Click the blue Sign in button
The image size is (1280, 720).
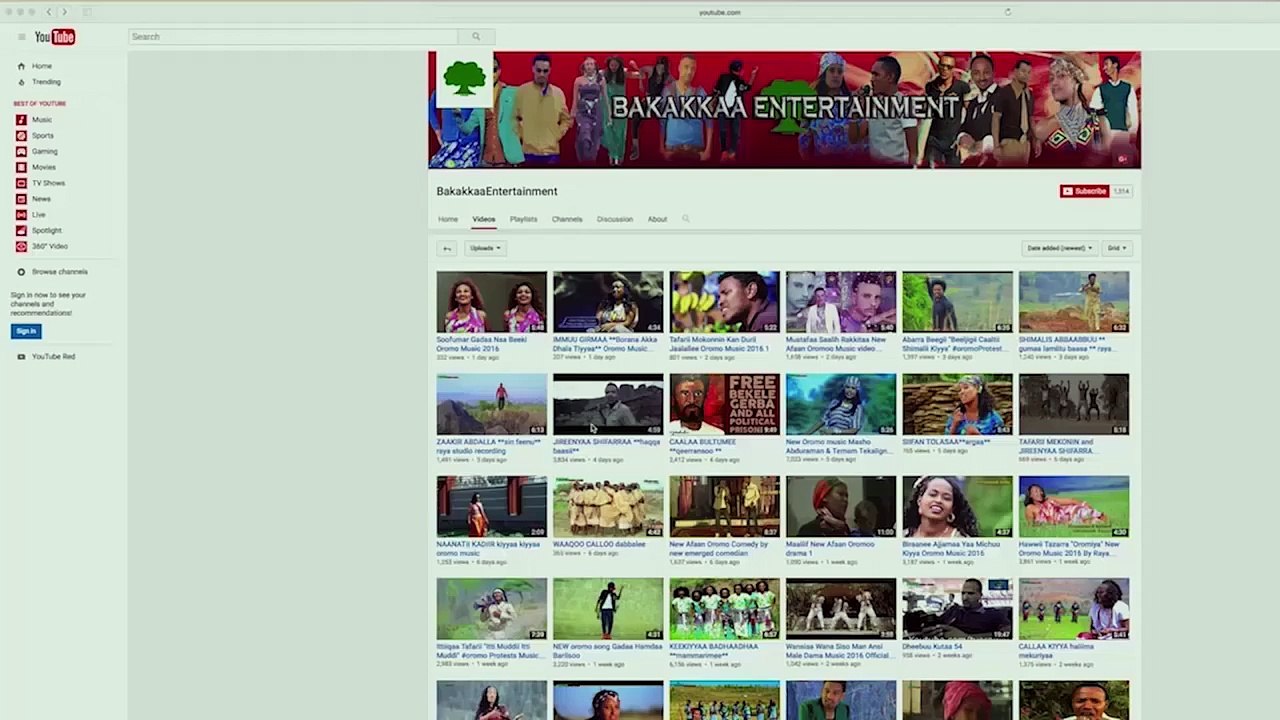pyautogui.click(x=26, y=331)
